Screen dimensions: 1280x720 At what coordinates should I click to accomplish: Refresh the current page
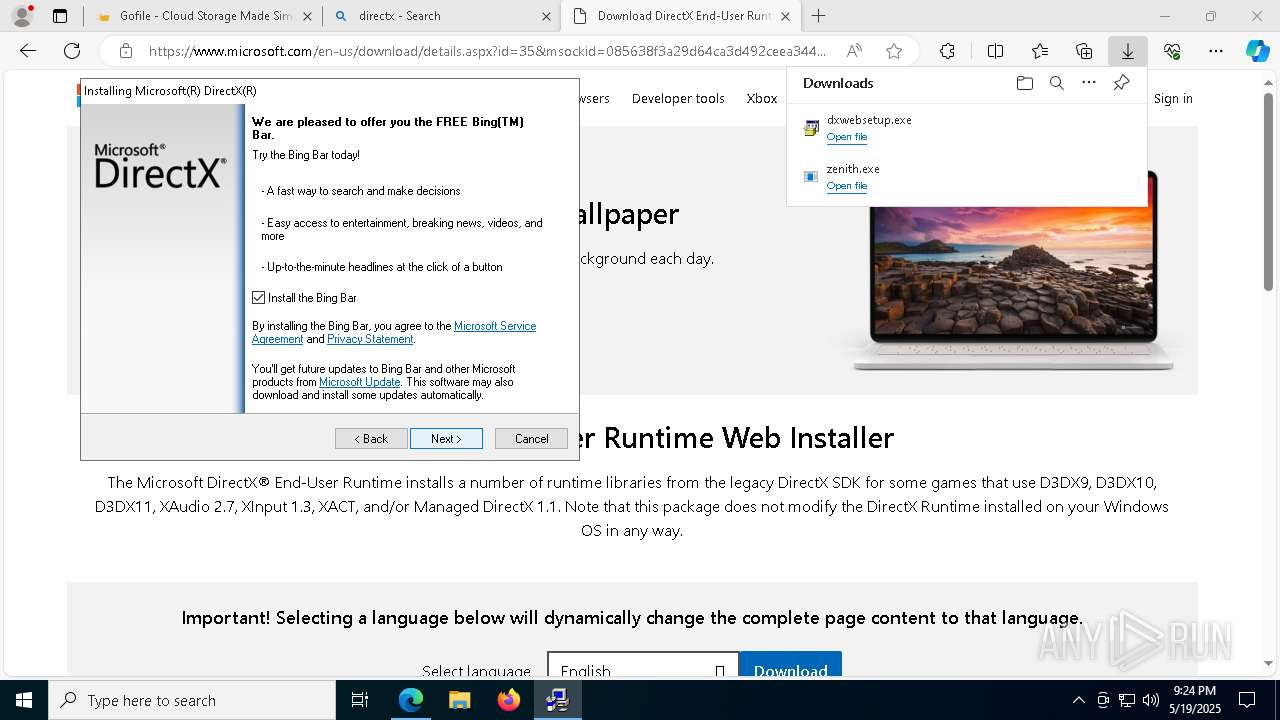coord(72,51)
